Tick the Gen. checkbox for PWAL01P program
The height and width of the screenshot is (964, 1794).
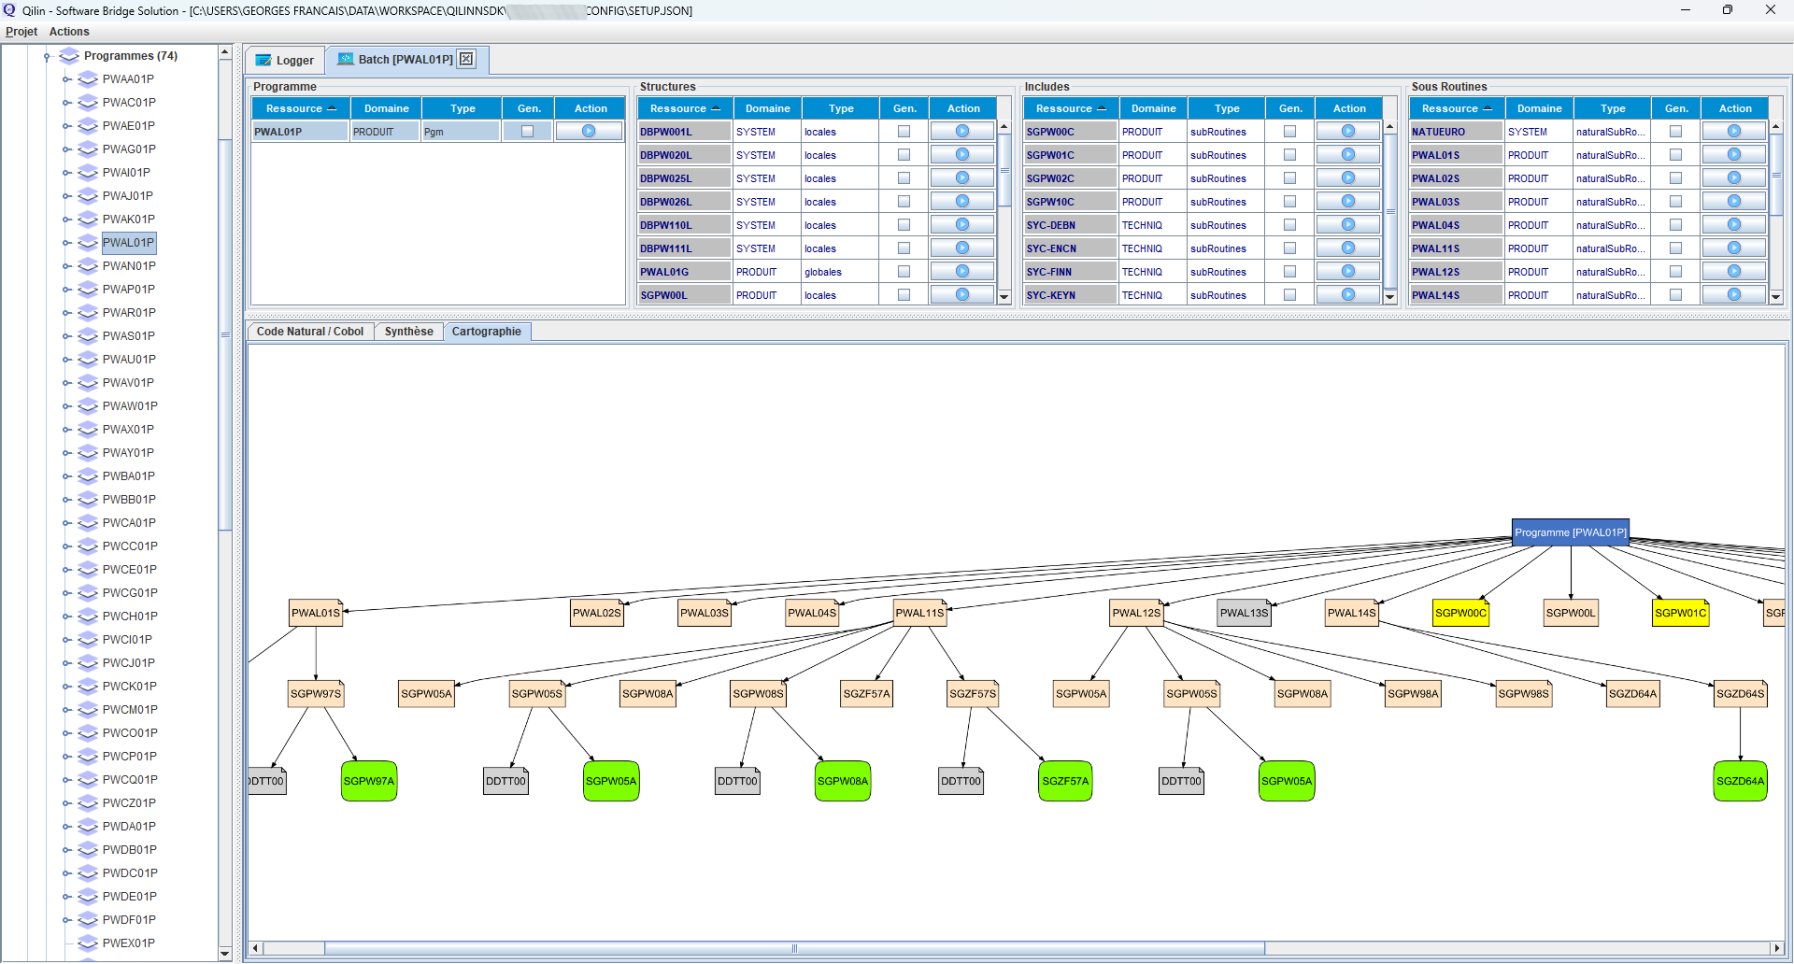527,131
